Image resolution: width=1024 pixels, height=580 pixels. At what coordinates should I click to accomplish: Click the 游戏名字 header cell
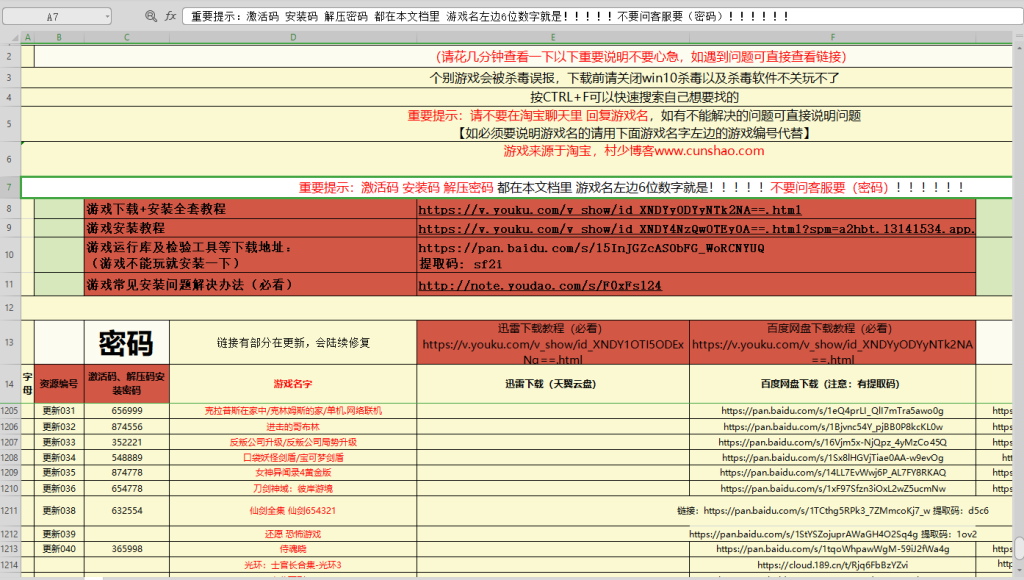pos(293,384)
